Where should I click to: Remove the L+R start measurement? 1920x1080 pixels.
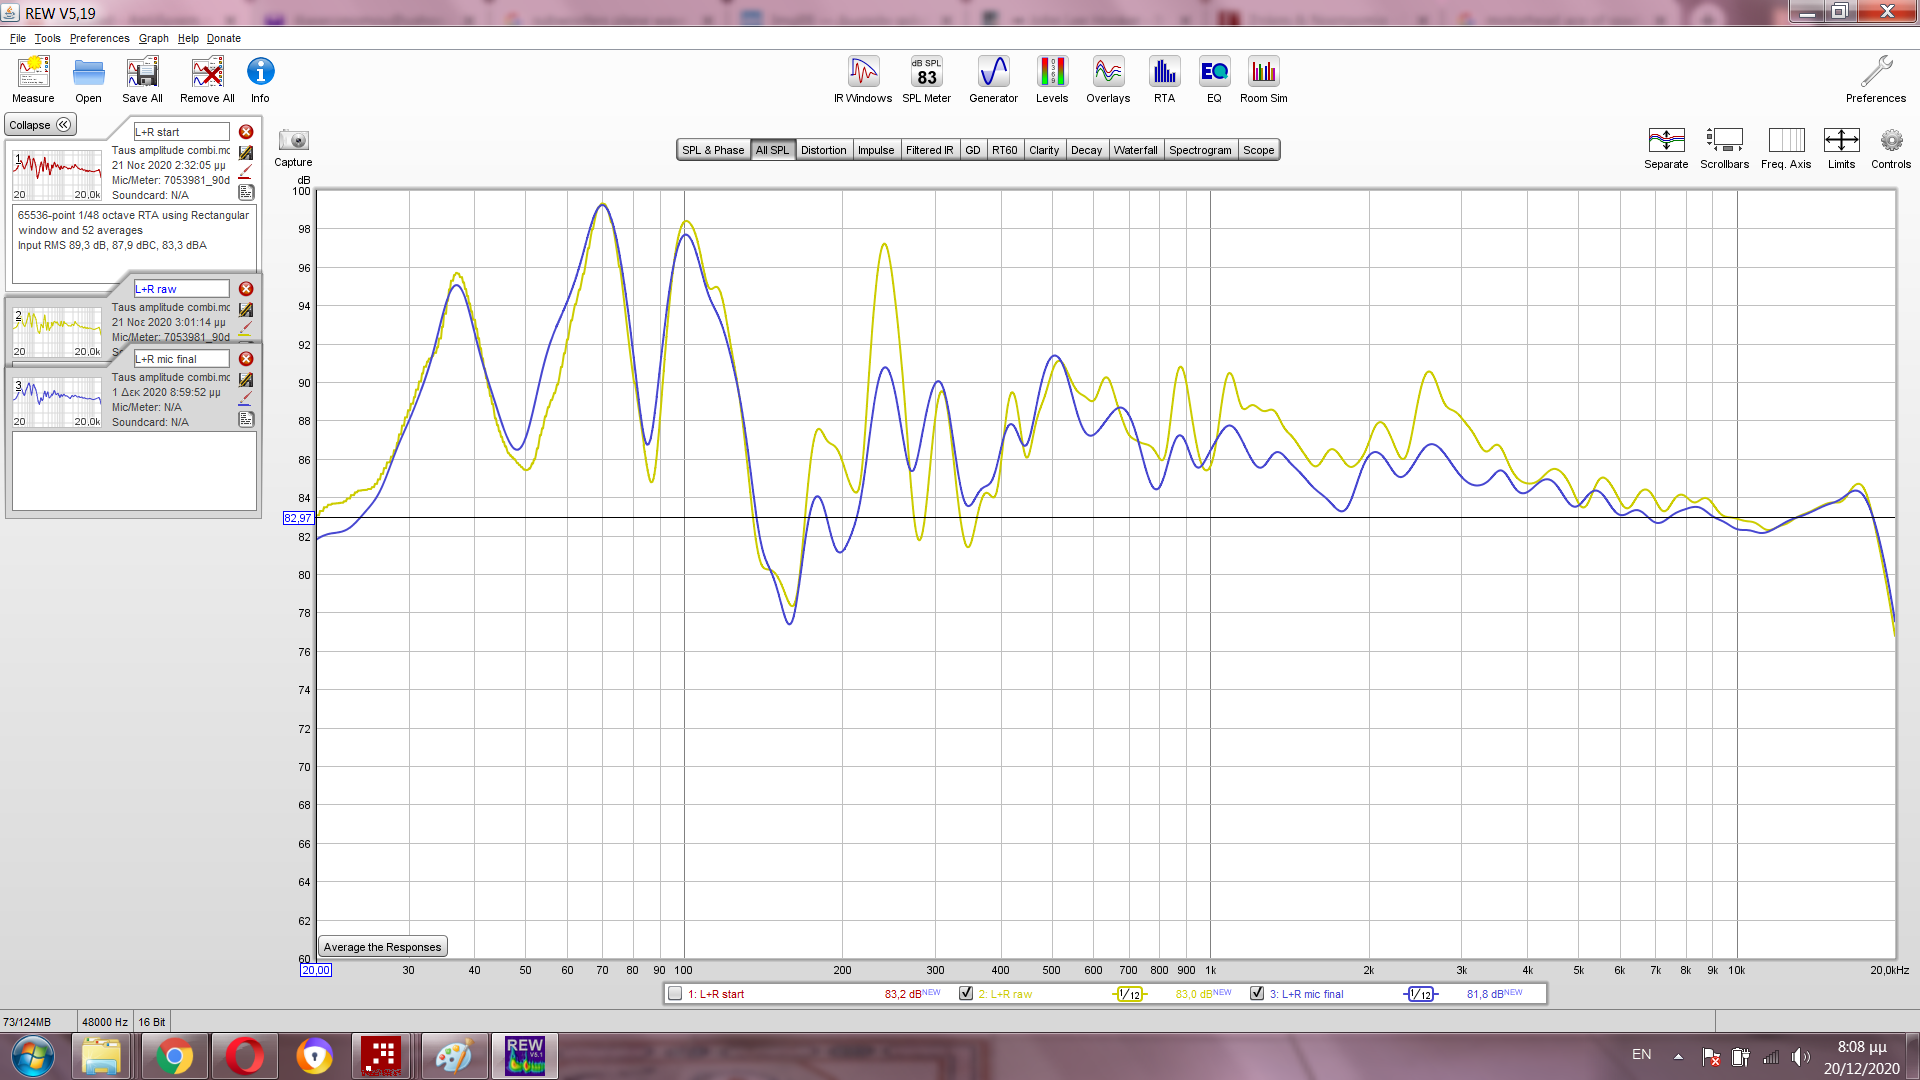[246, 132]
